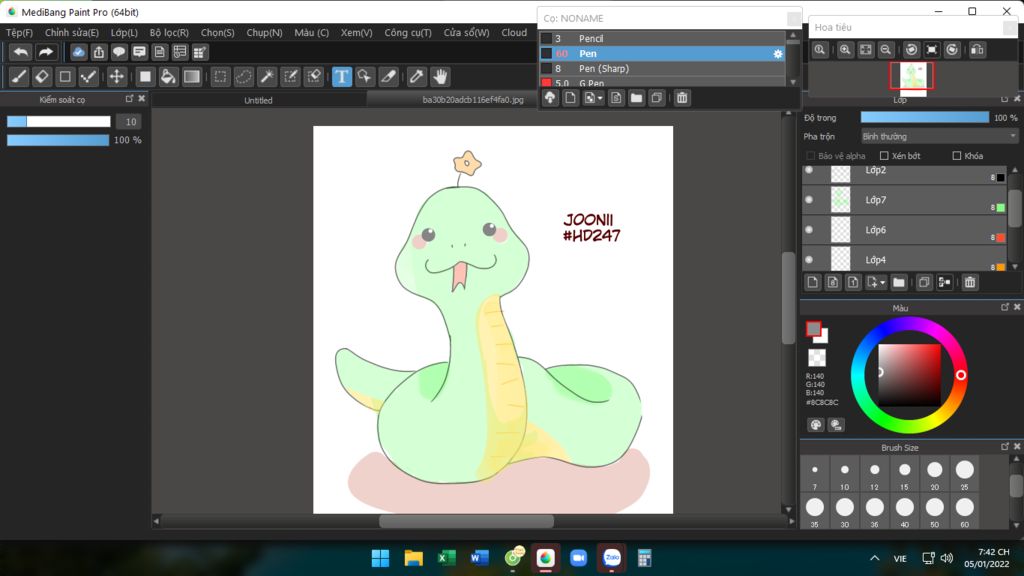Flip canvas icon in Navigator
The image size is (1024, 576).
[x=978, y=50]
